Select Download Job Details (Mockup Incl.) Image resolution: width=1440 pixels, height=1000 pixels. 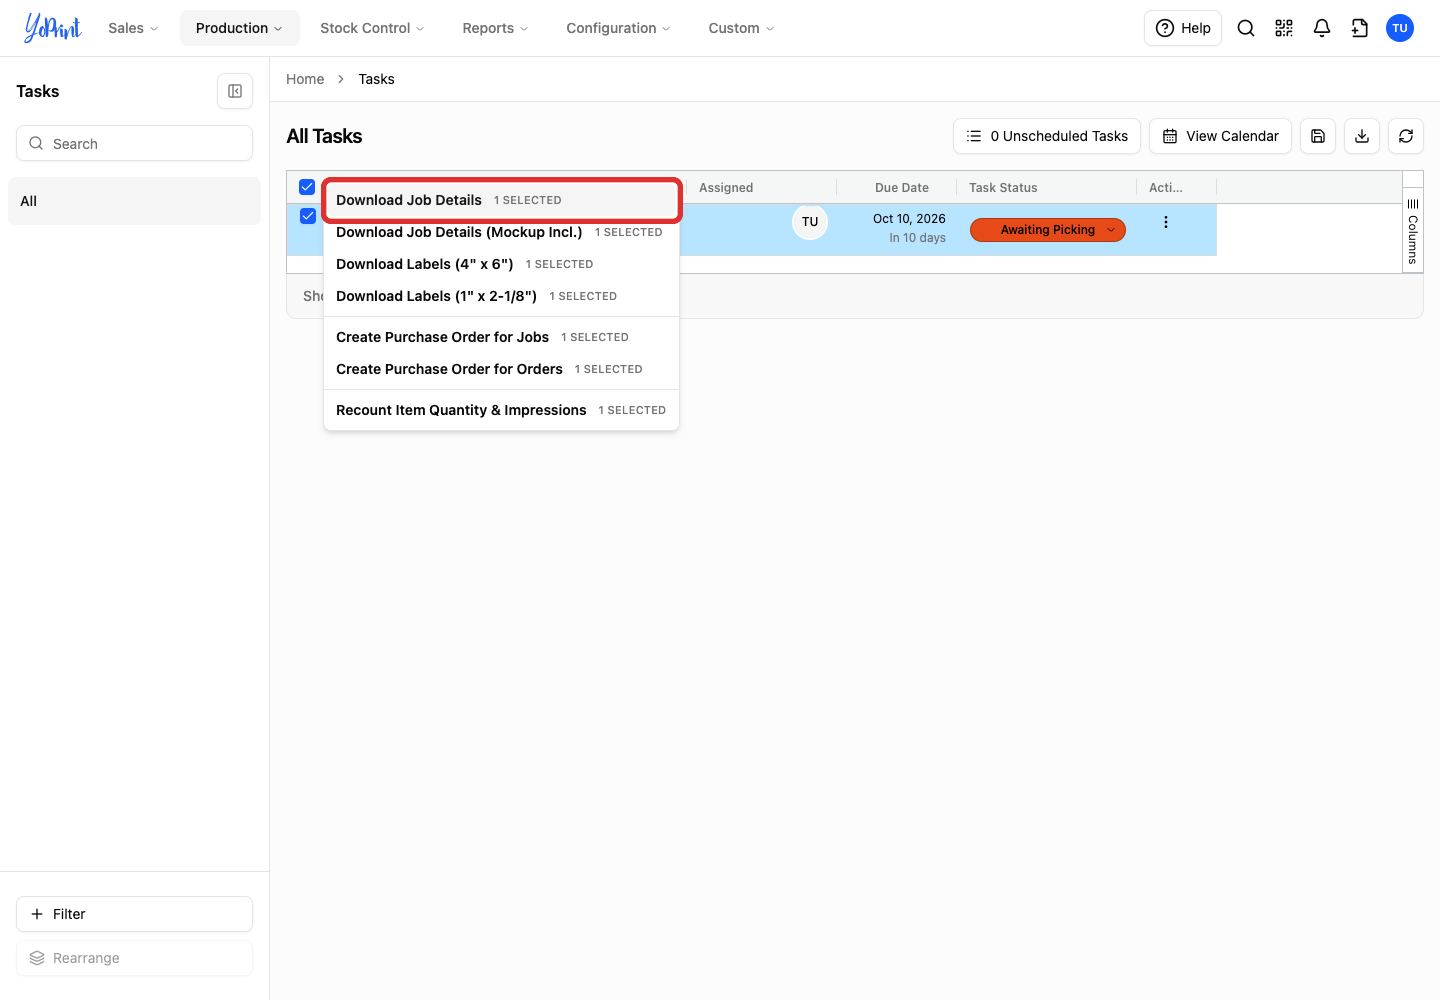pyautogui.click(x=501, y=232)
